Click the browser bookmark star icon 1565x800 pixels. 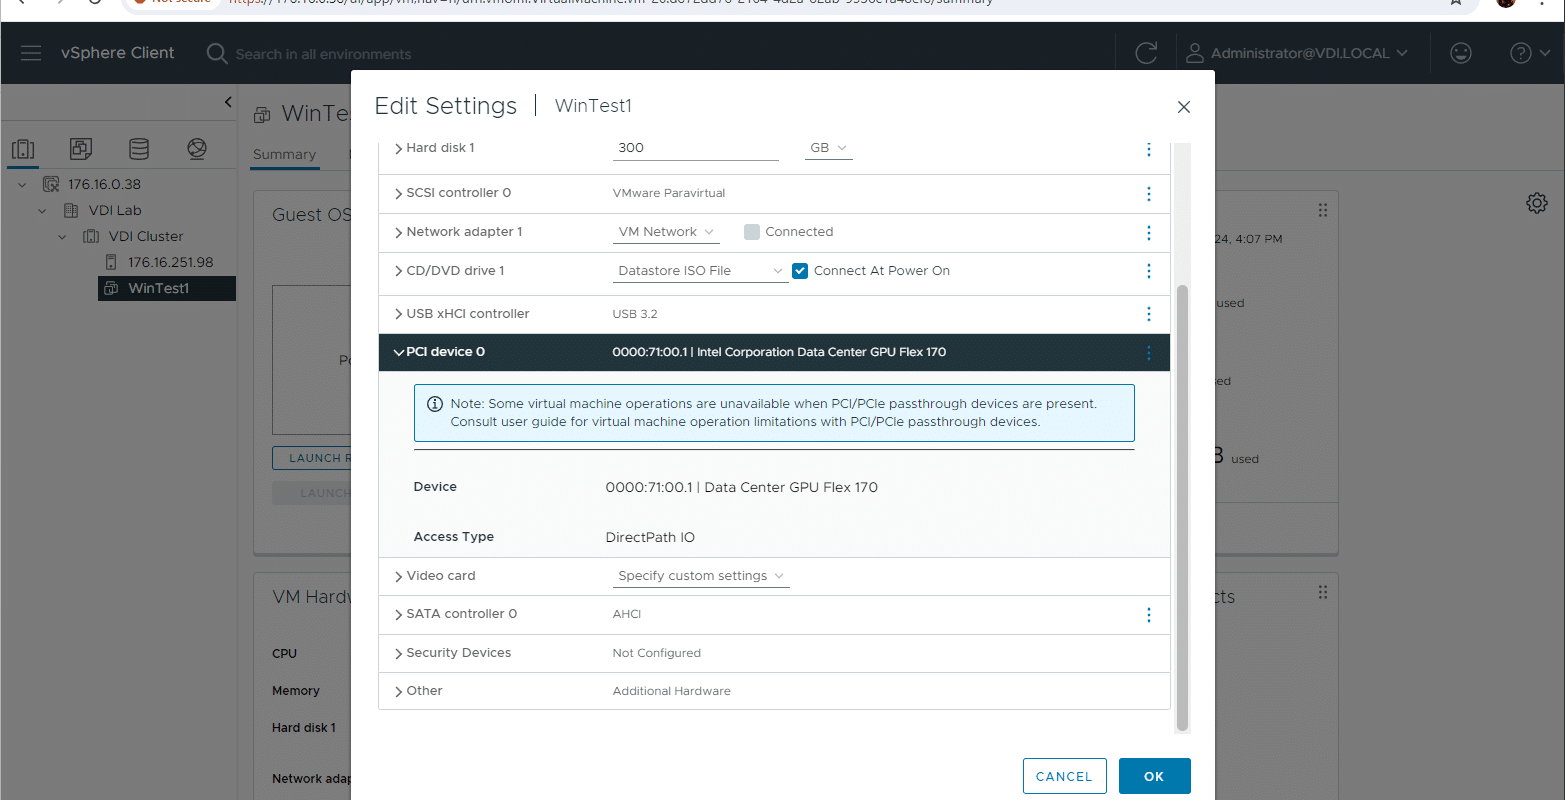coord(1456,3)
